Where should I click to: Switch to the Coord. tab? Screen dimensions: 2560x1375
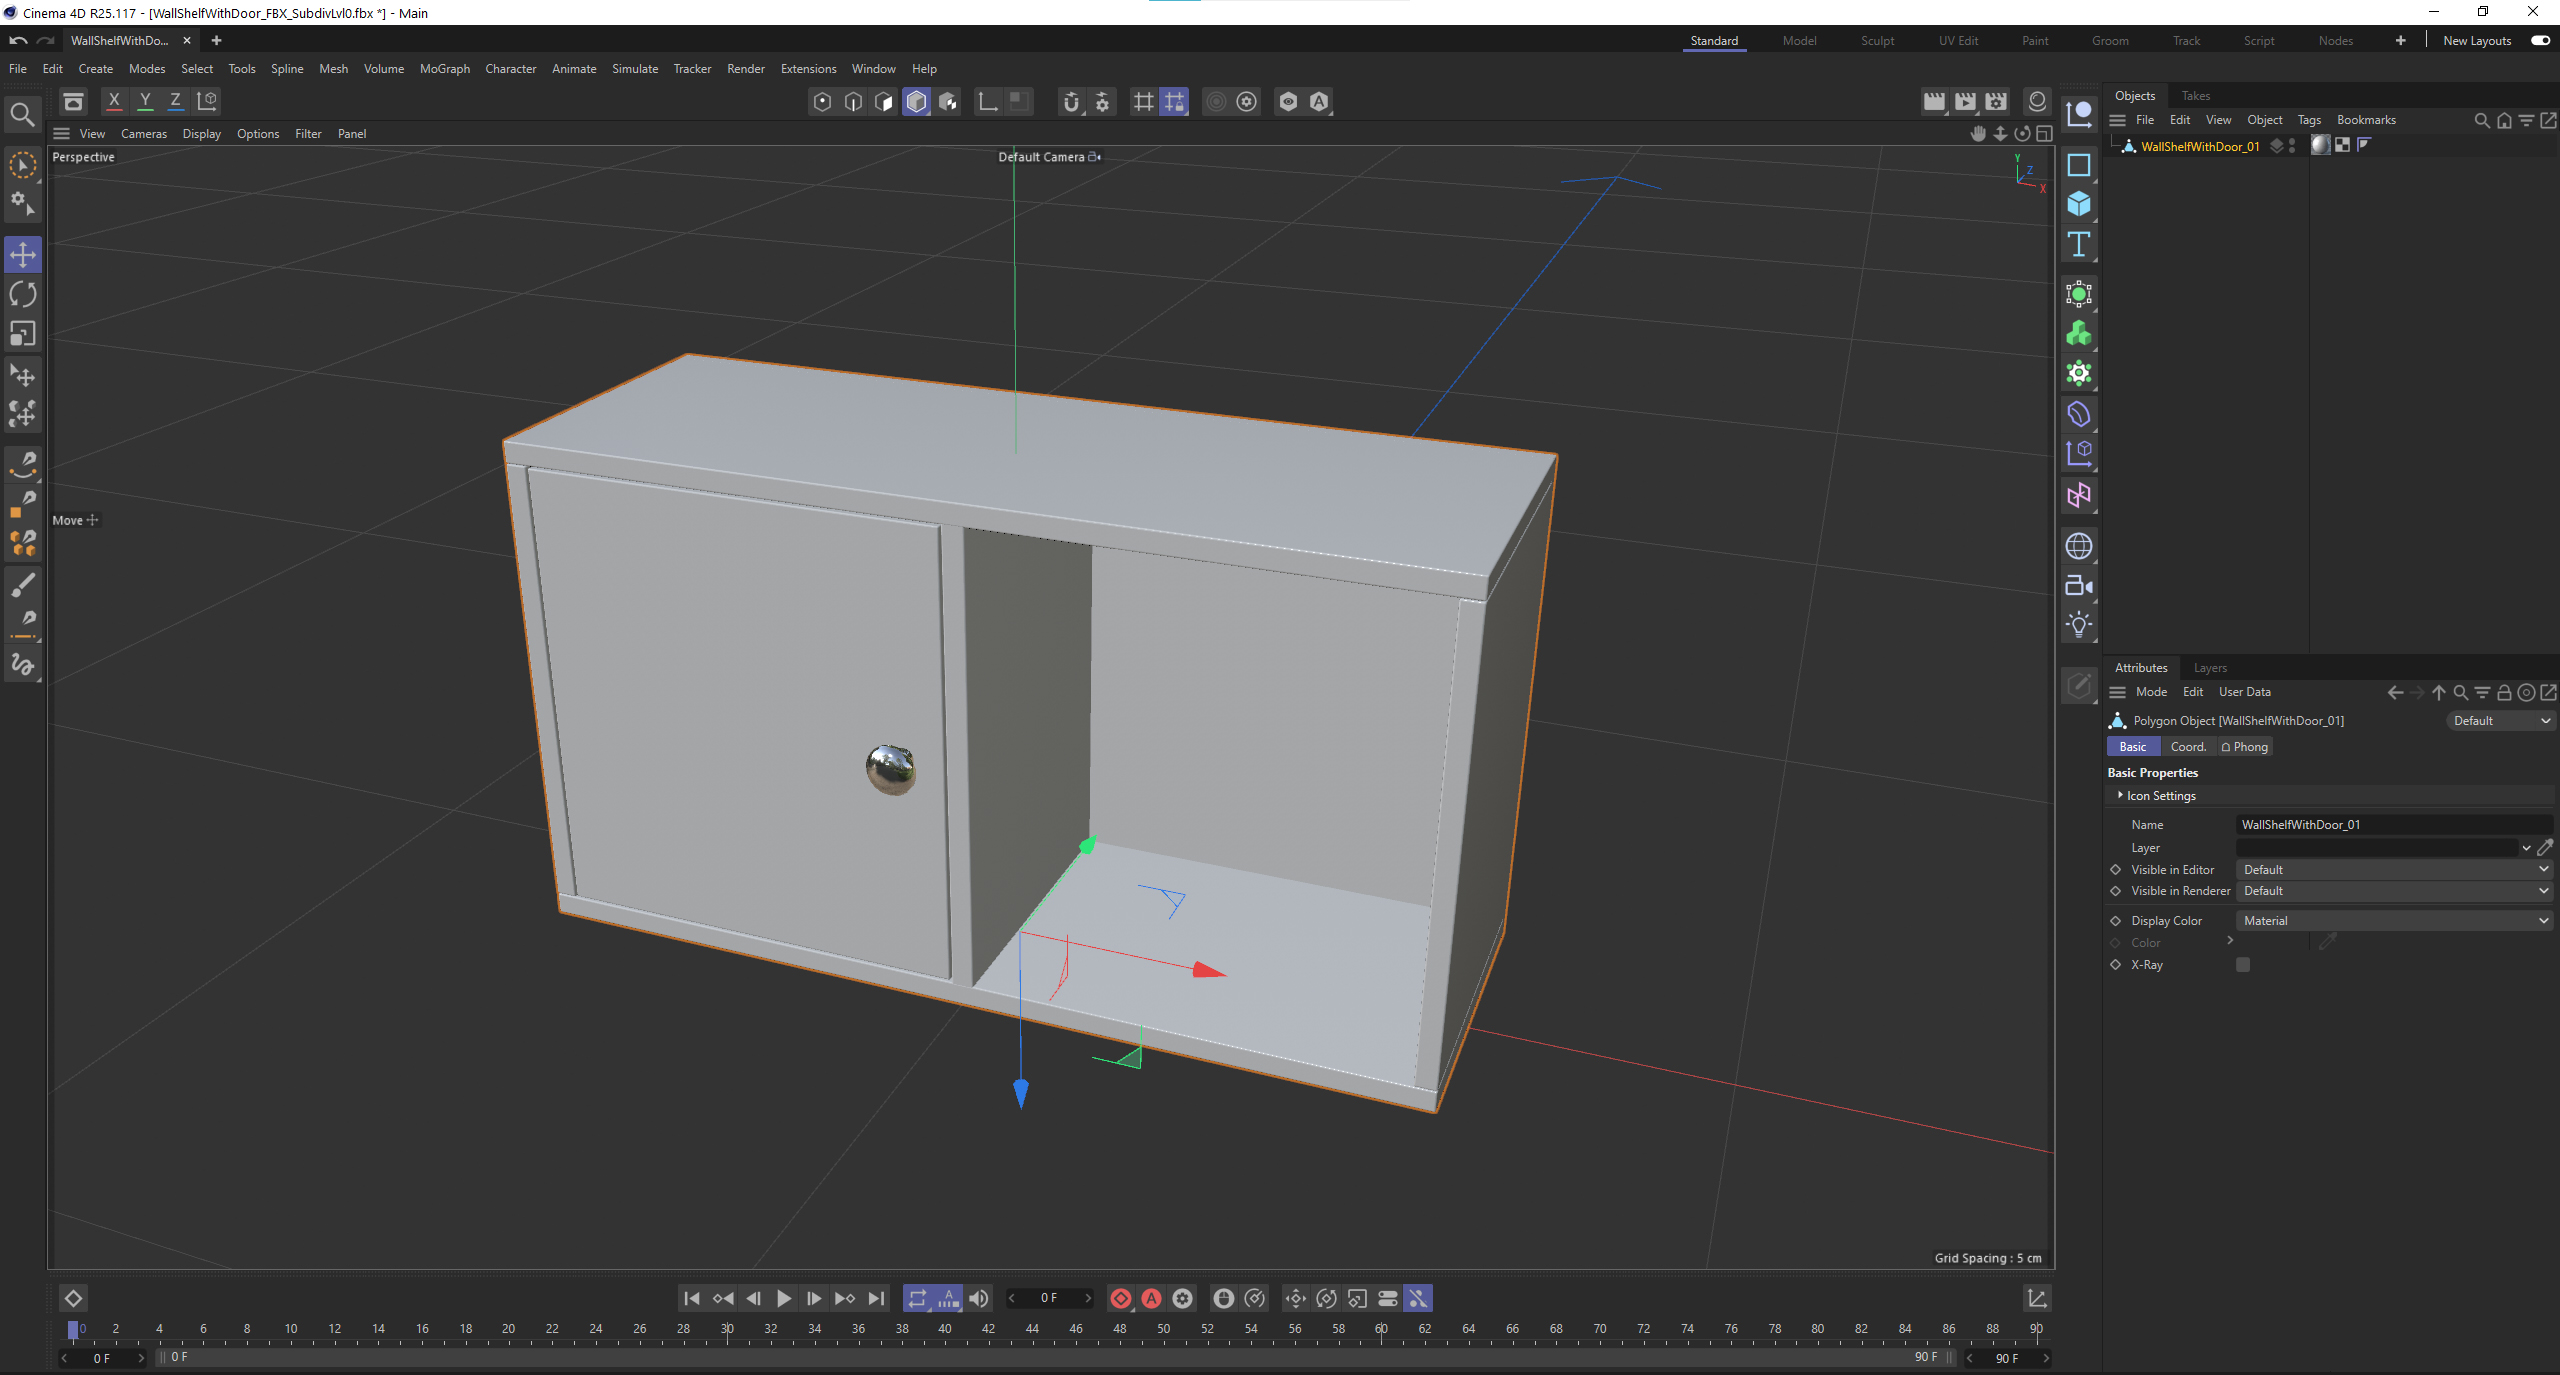click(2187, 747)
